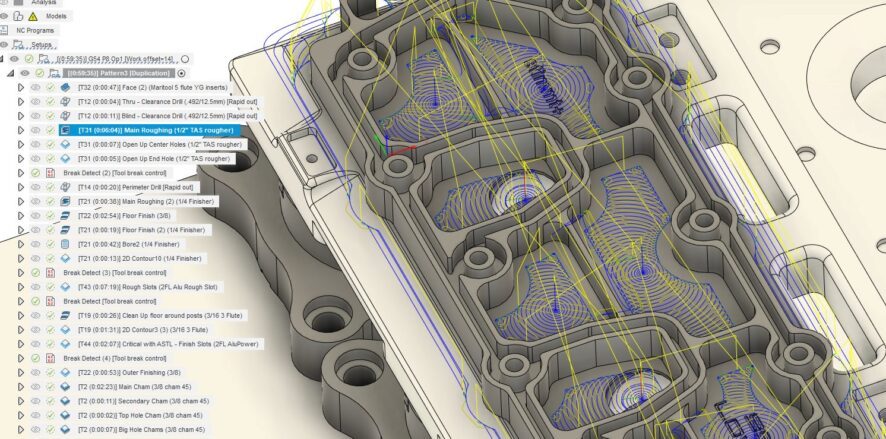Select the Blind - Clearance Drill operation label

168,116
